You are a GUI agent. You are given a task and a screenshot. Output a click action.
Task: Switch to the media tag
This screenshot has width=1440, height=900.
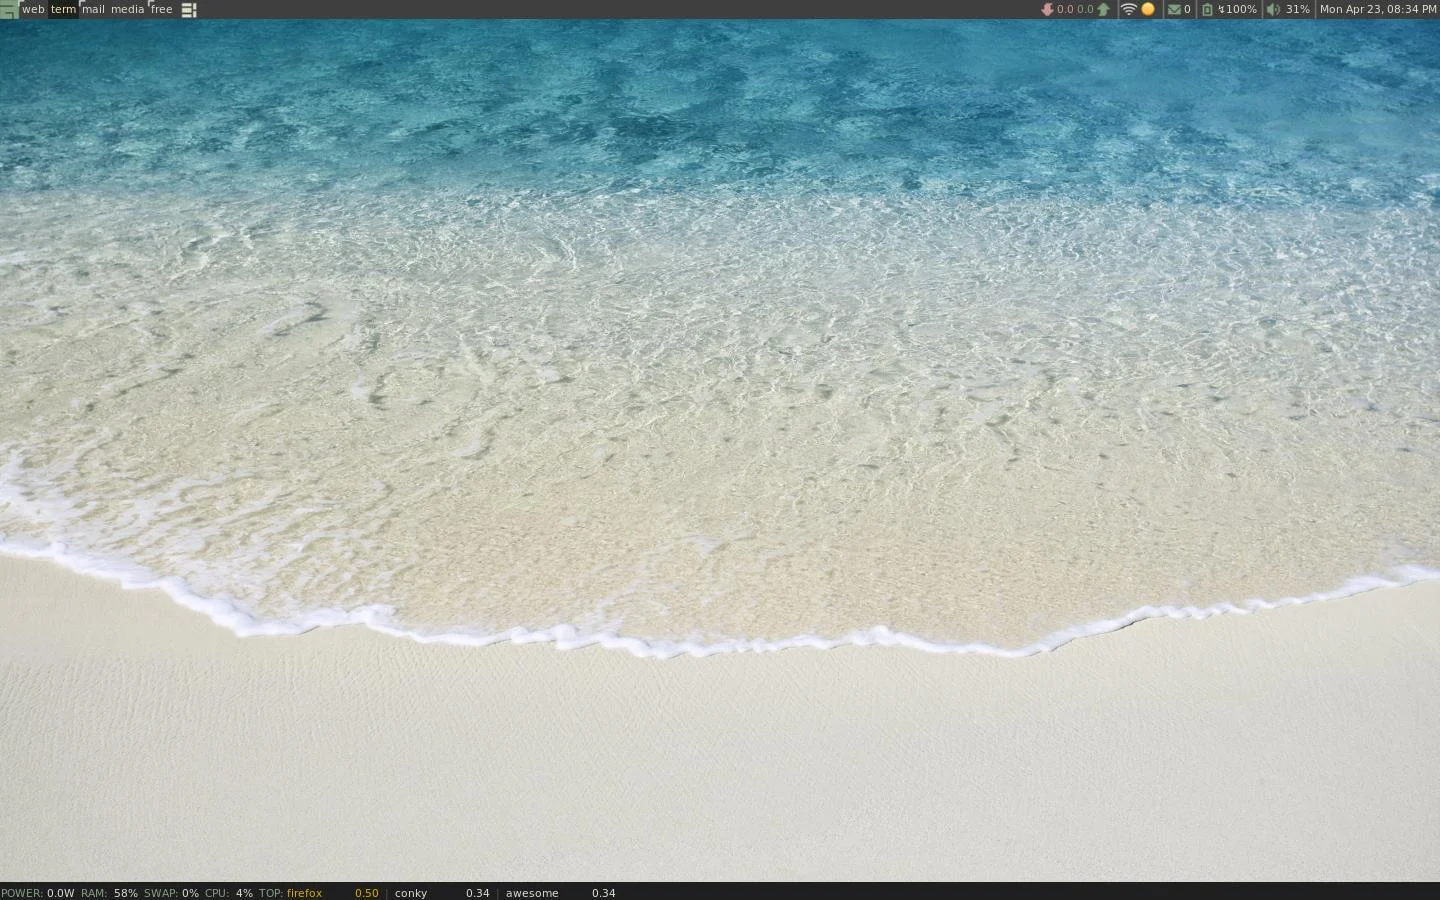click(127, 10)
